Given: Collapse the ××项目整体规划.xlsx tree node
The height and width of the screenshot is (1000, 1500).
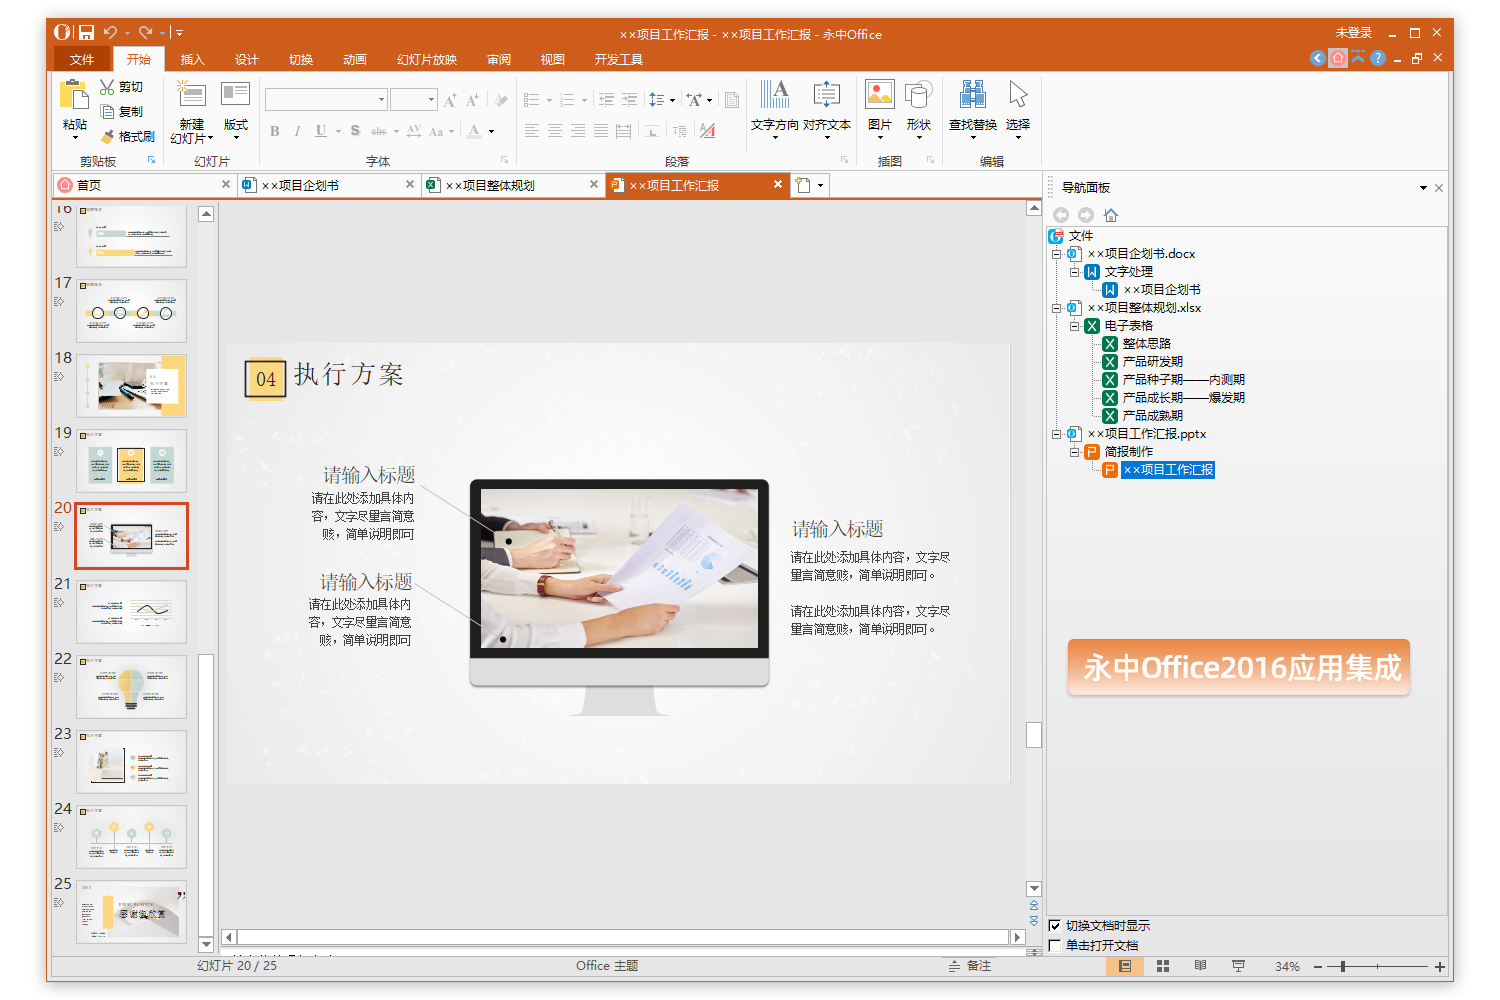Looking at the screenshot, I should 1057,307.
